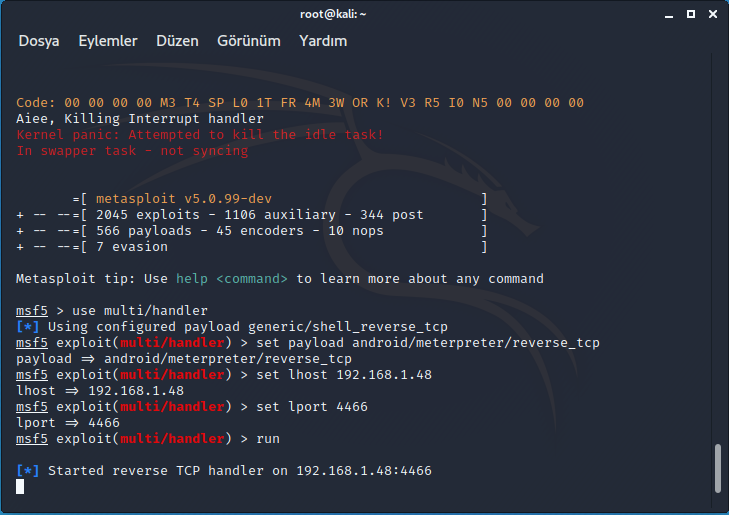This screenshot has height=515, width=729.
Task: Click the 'set lhost 192.168.1.48' command
Action: (x=344, y=375)
